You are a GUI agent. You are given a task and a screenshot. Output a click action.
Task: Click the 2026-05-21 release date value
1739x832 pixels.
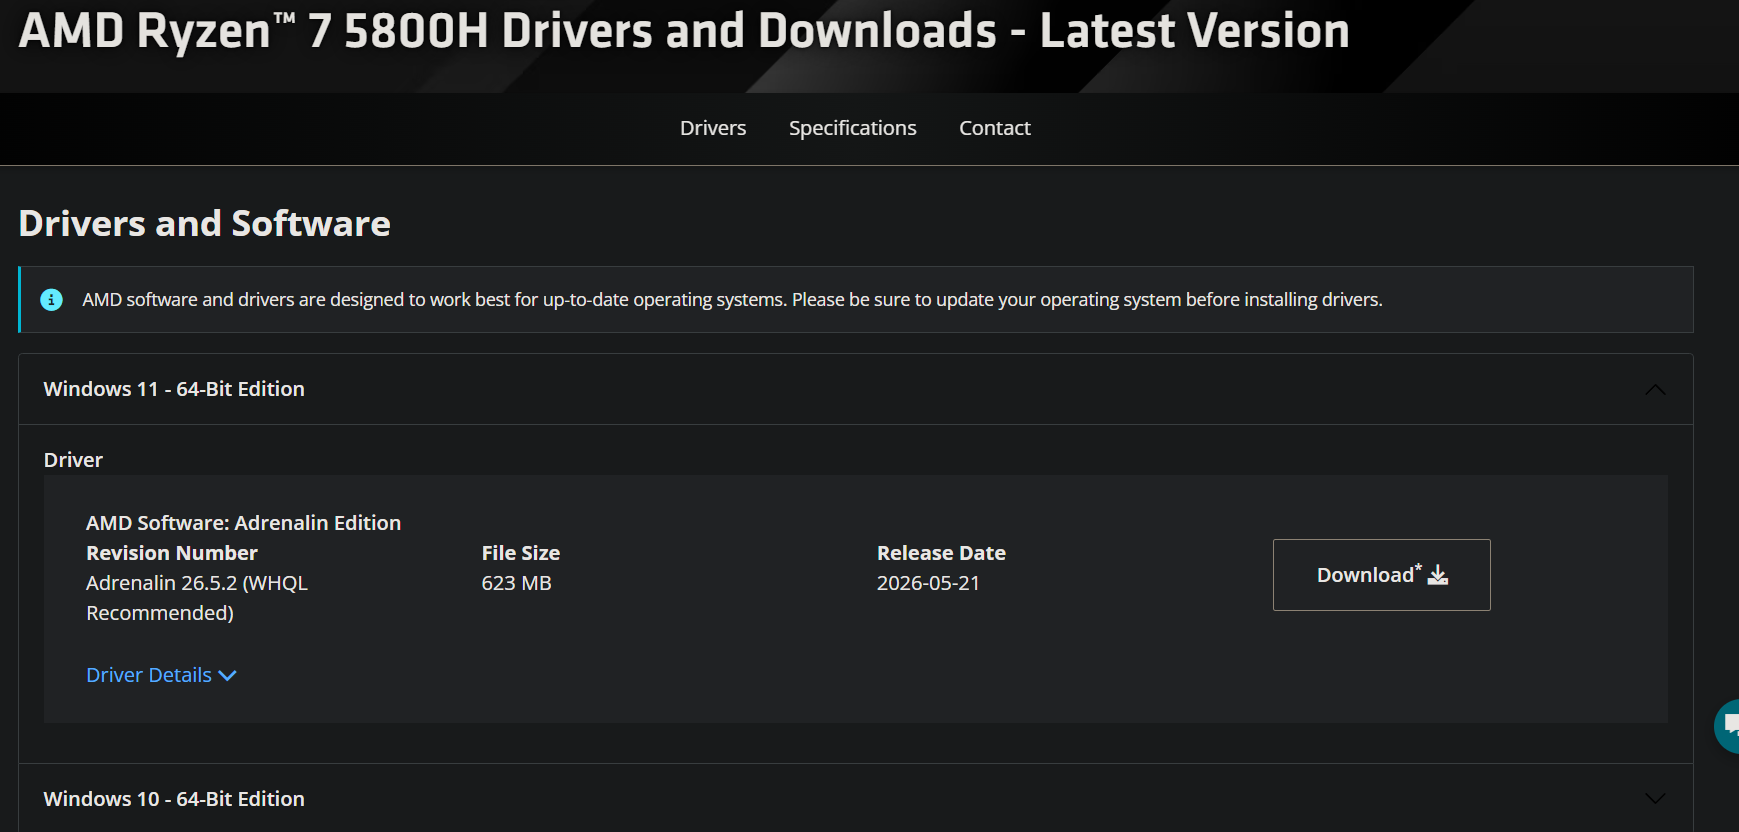(x=928, y=583)
